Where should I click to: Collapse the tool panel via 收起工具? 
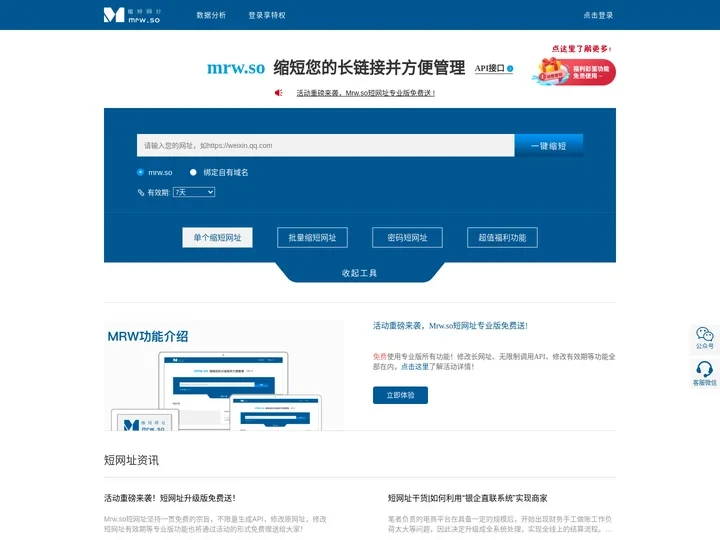pyautogui.click(x=360, y=273)
